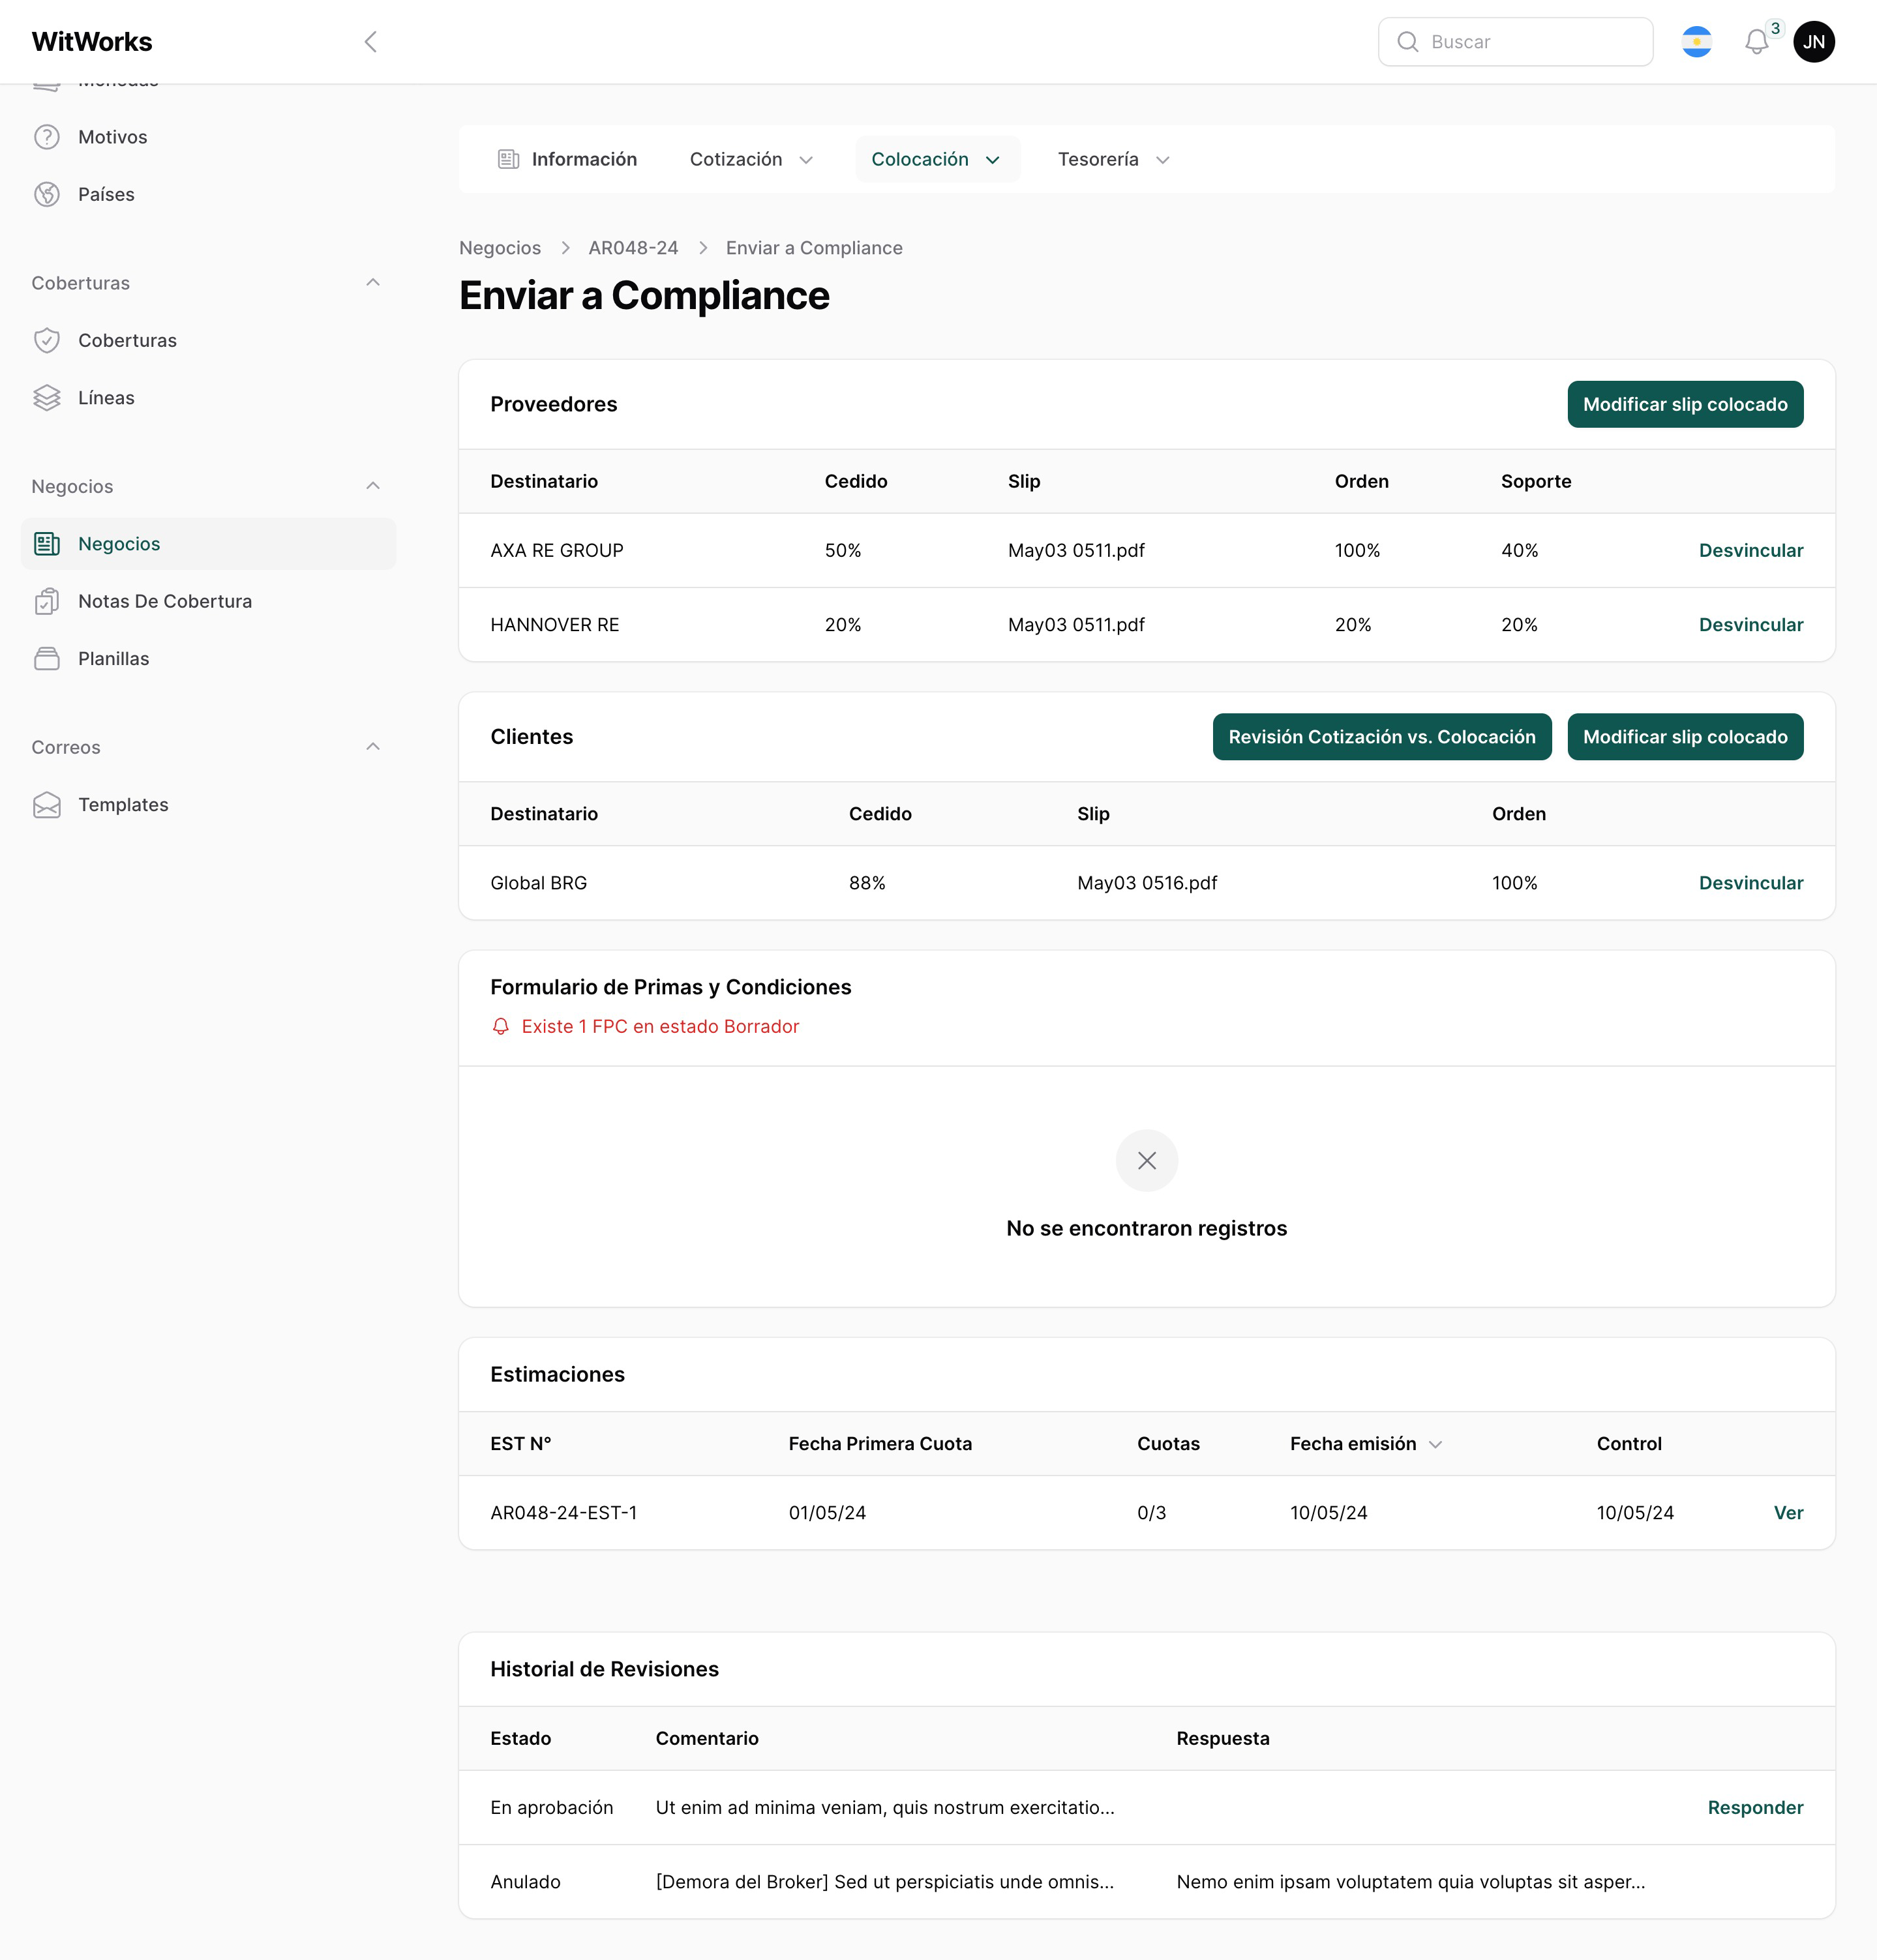Desvincular Global BRG
This screenshot has width=1877, height=1960.
click(x=1750, y=883)
